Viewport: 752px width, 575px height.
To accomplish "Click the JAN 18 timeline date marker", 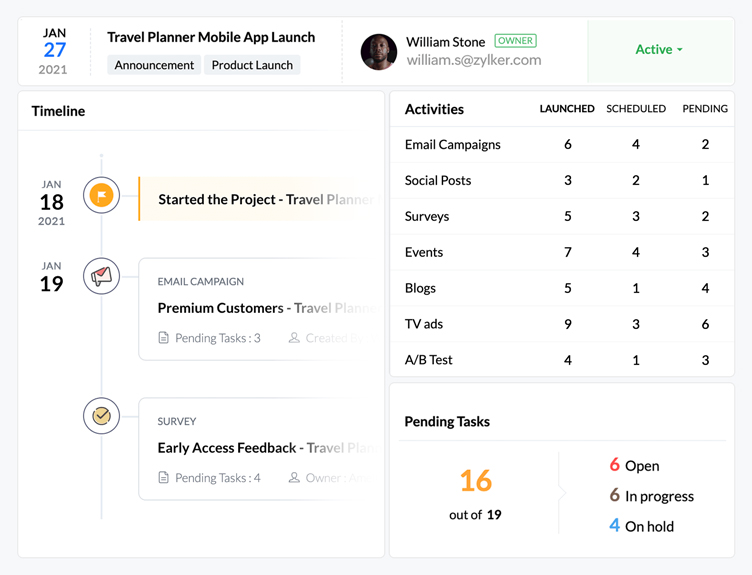I will tap(52, 202).
